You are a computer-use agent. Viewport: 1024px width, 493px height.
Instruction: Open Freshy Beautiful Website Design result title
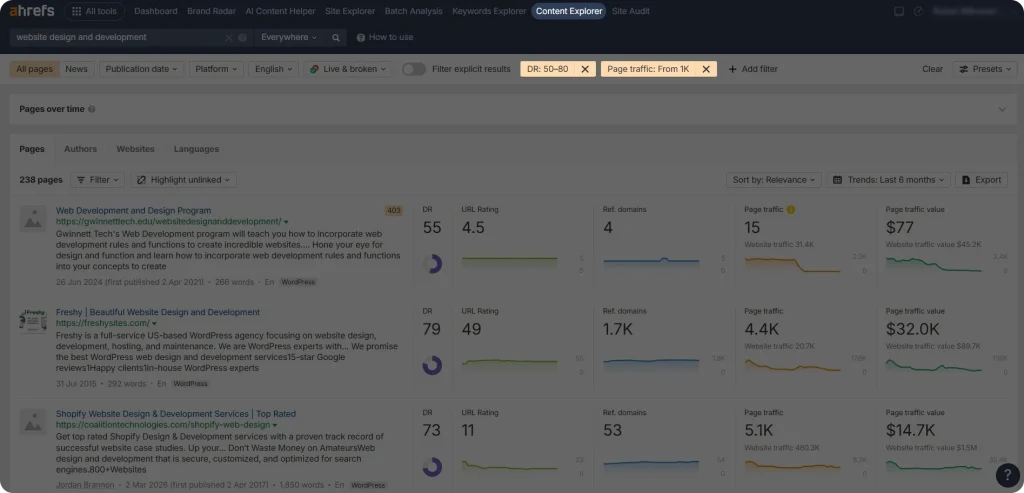(157, 312)
